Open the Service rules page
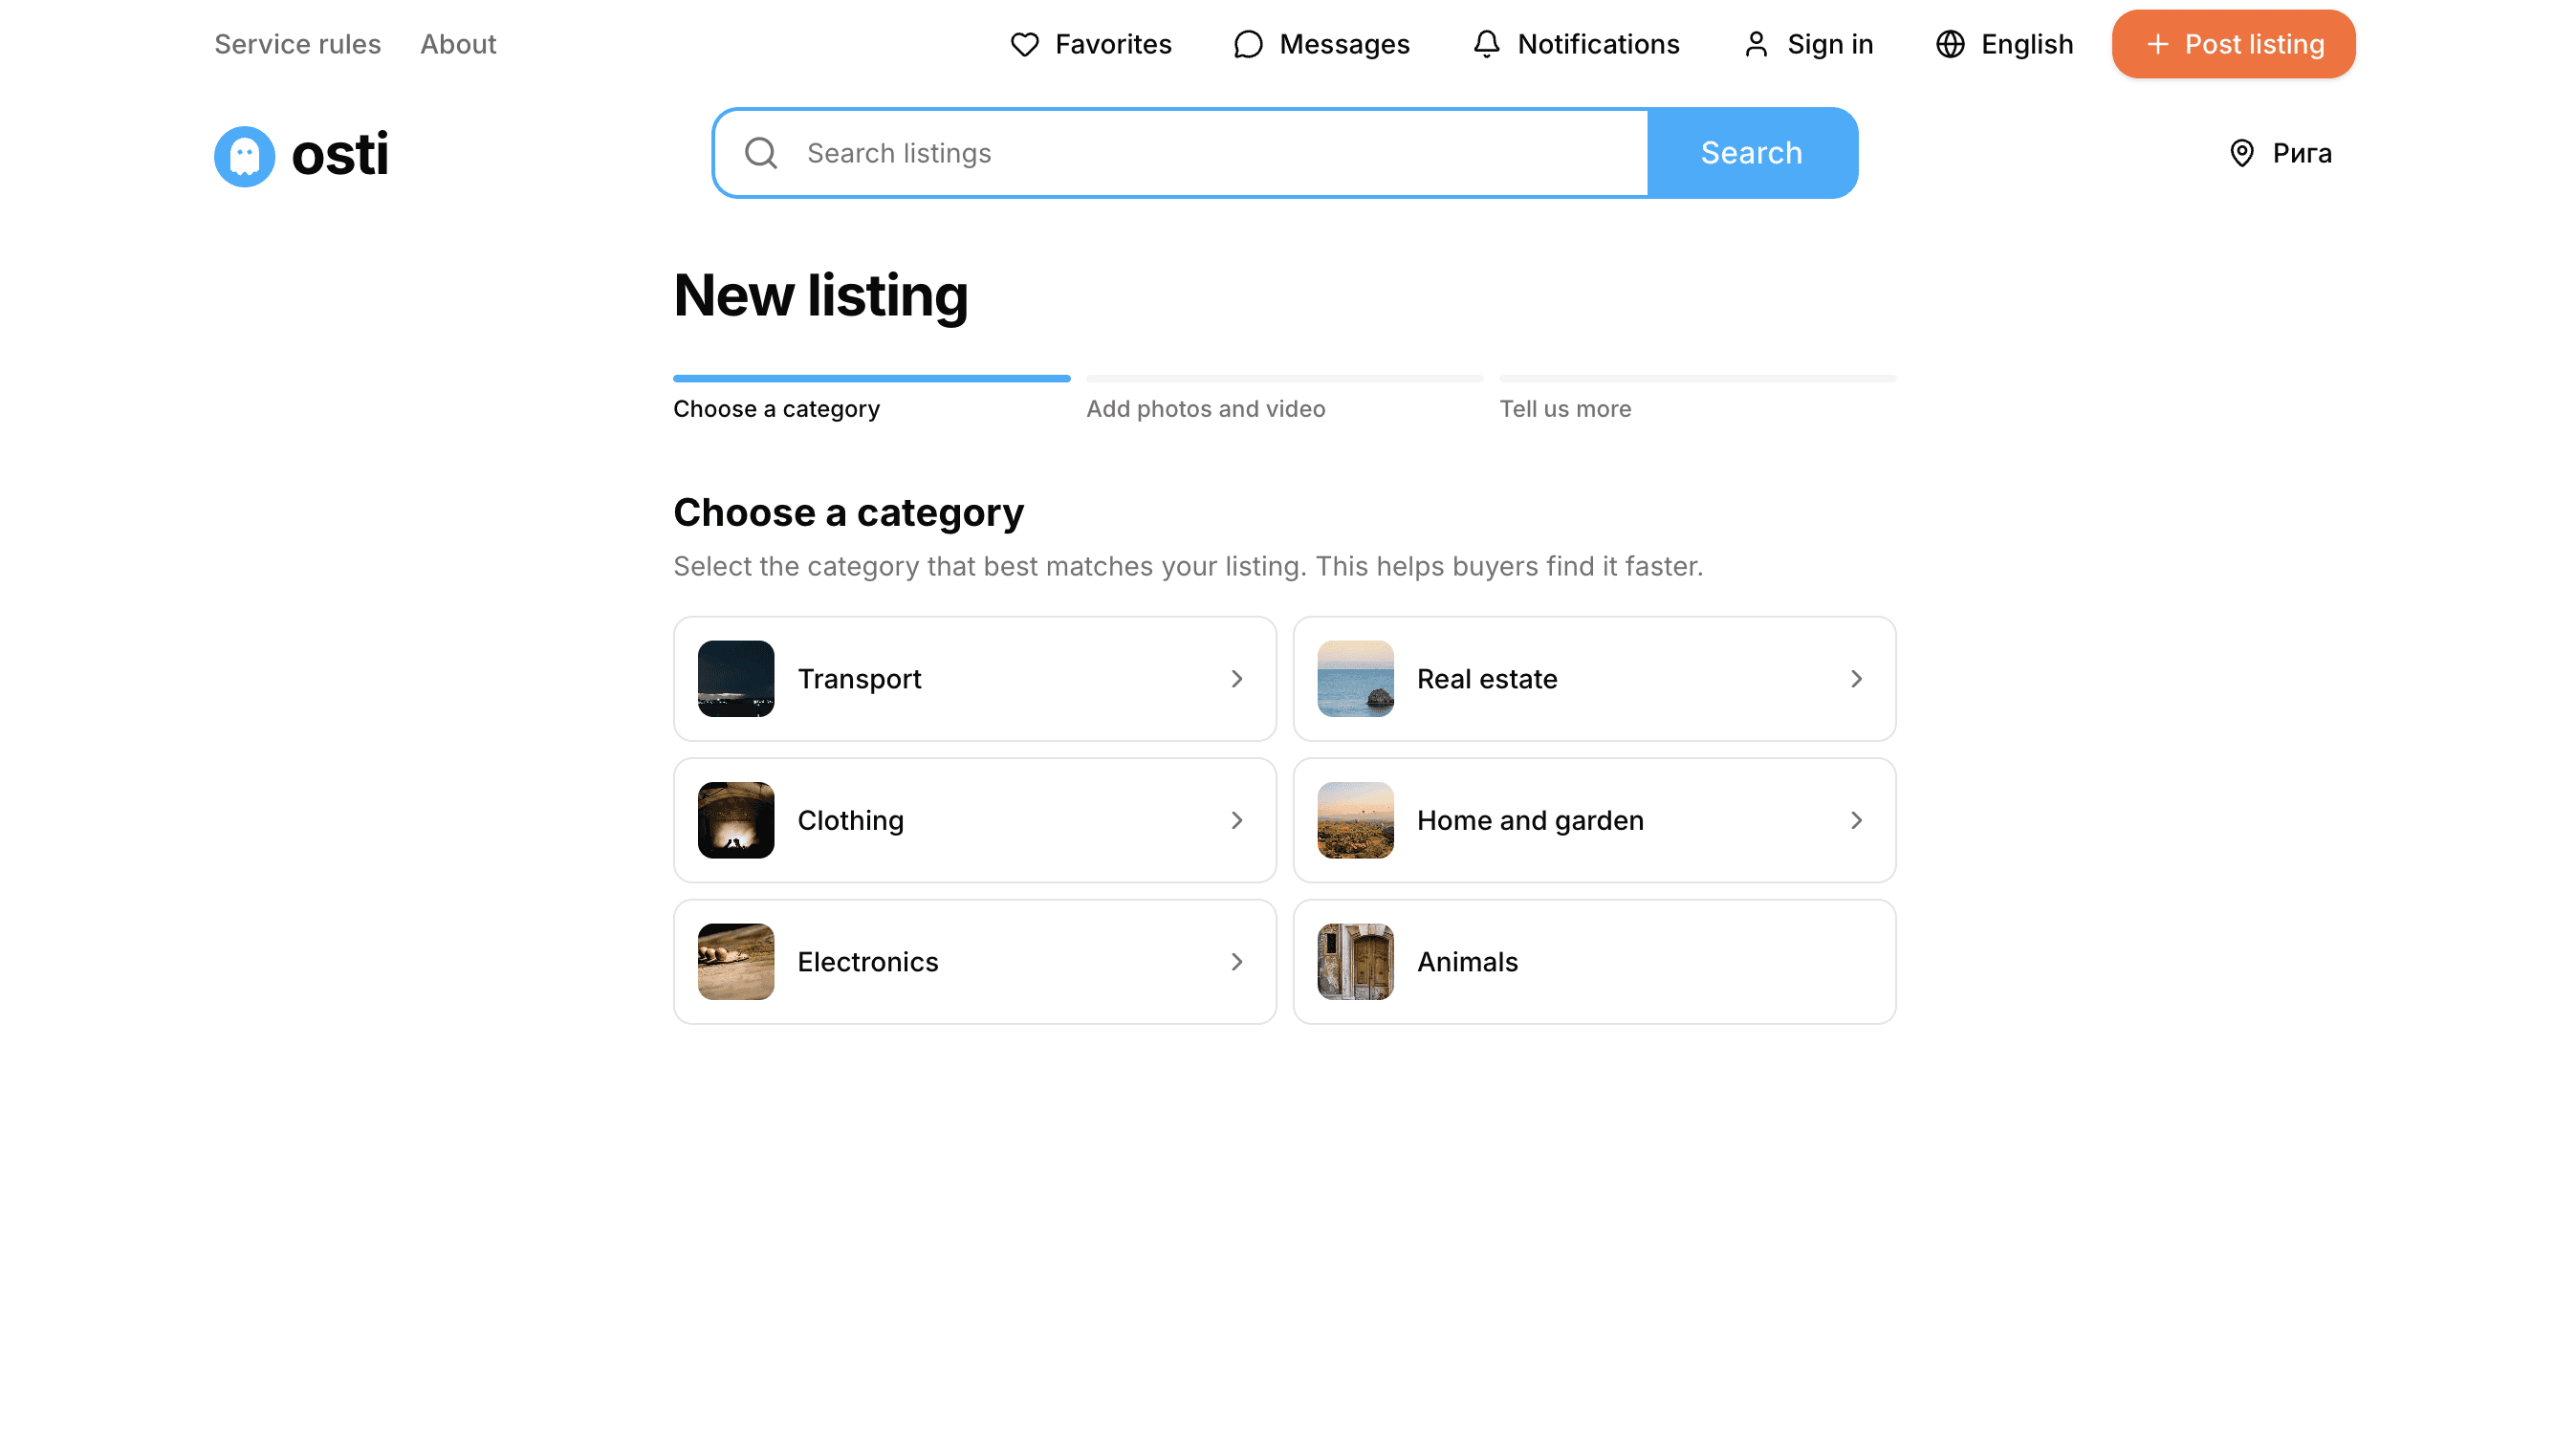This screenshot has height=1436, width=2576. pyautogui.click(x=297, y=44)
